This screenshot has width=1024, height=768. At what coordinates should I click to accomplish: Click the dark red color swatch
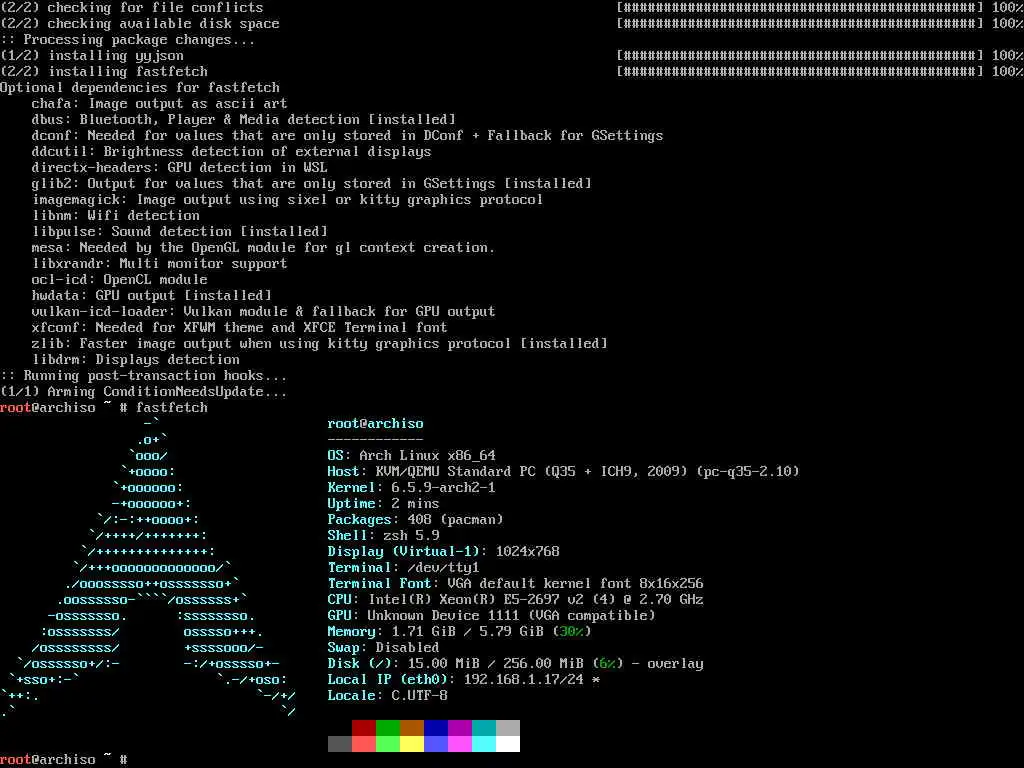[364, 728]
